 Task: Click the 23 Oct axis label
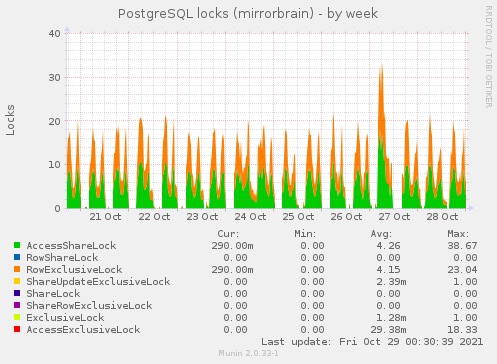[202, 217]
